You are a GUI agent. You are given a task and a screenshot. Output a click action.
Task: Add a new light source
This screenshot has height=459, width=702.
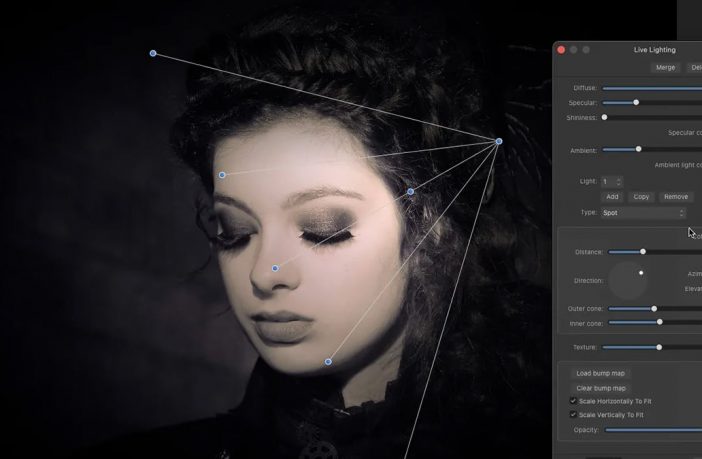pos(612,197)
